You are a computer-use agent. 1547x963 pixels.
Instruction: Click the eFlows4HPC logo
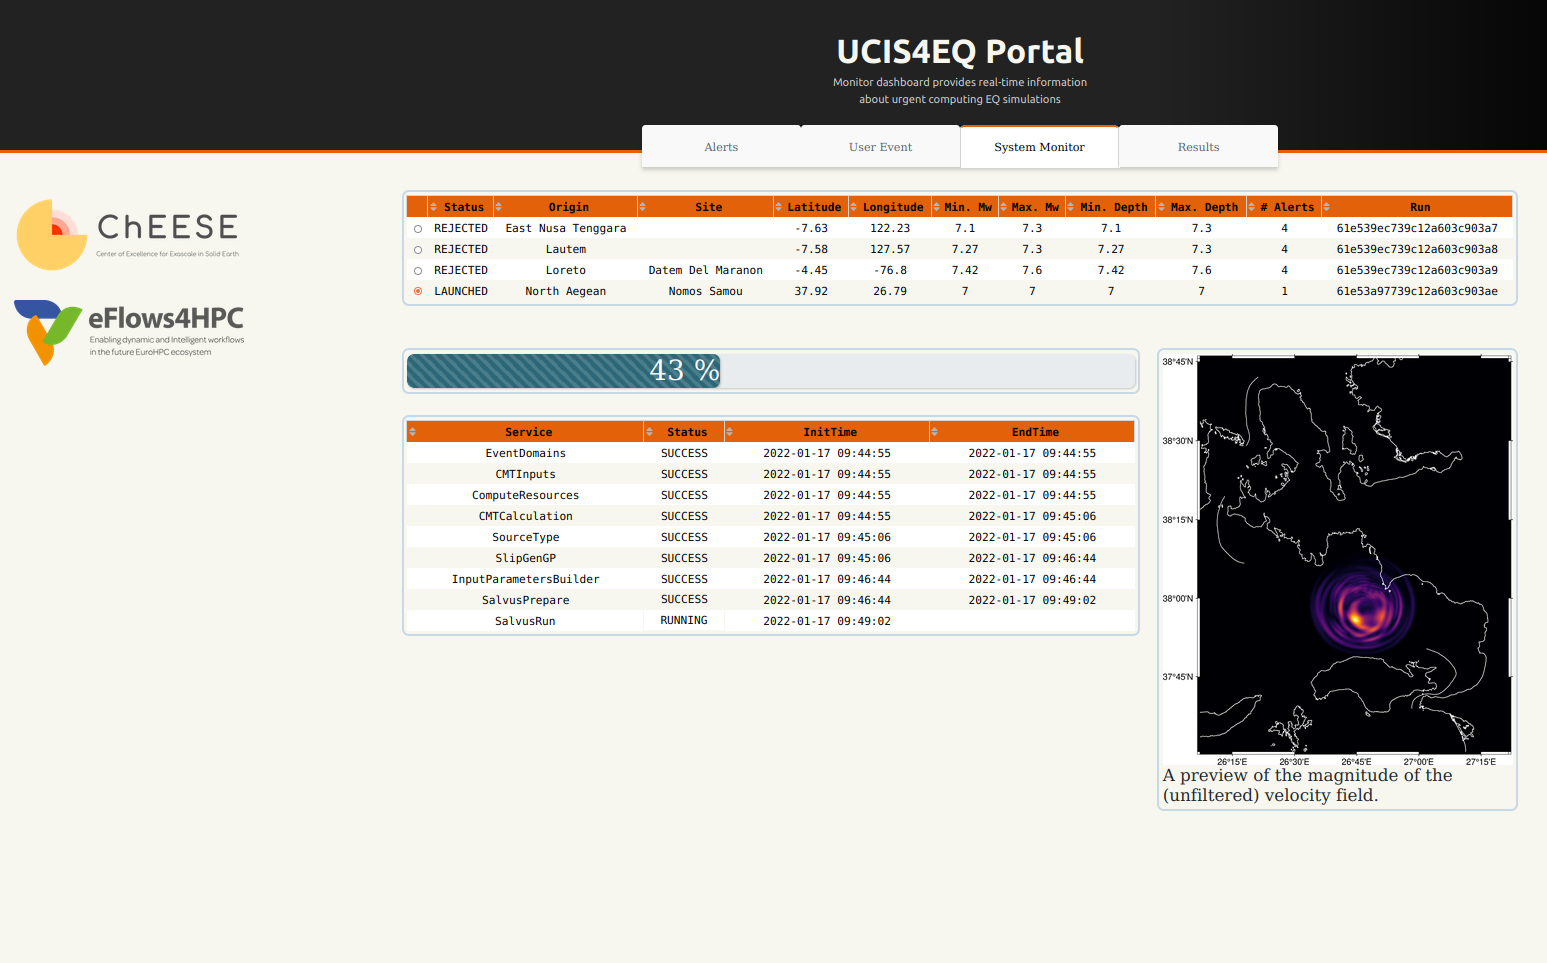pyautogui.click(x=129, y=332)
